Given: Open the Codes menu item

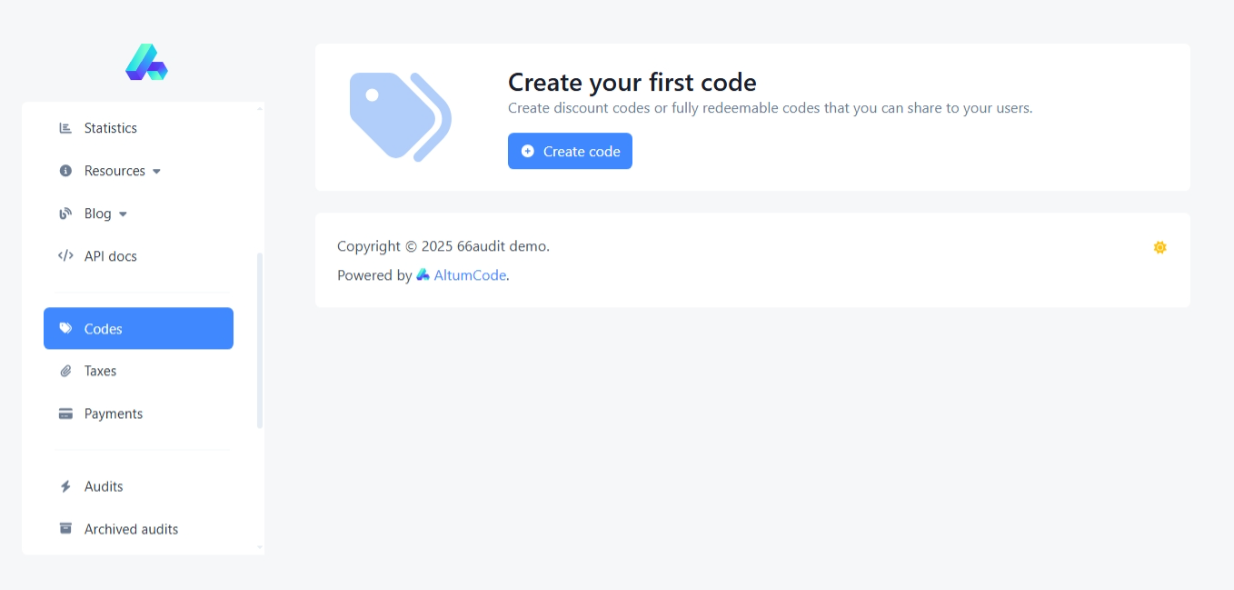Looking at the screenshot, I should tap(138, 328).
